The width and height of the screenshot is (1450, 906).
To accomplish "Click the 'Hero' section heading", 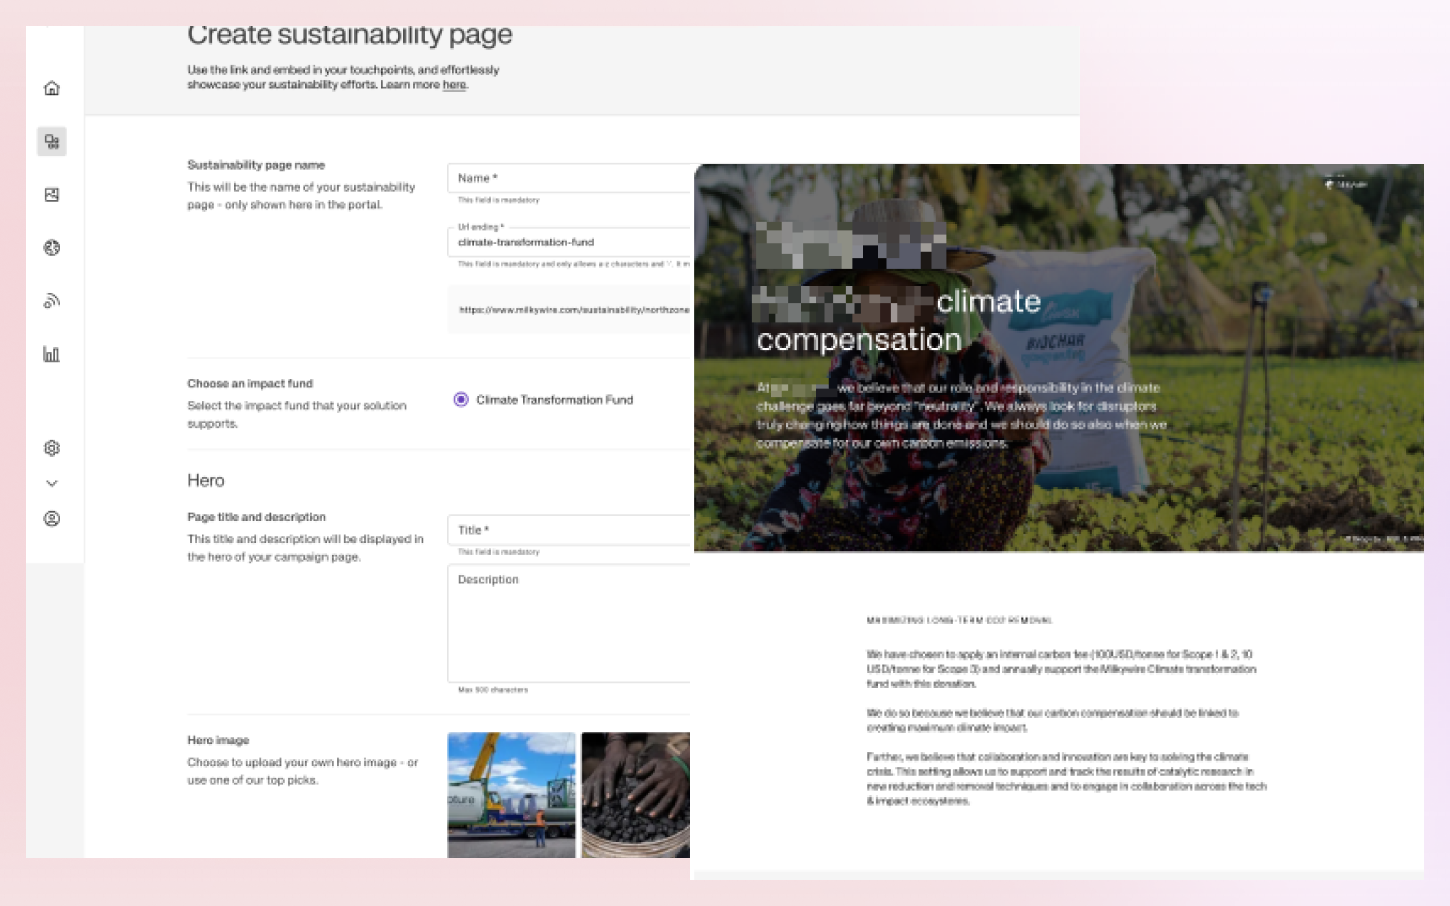I will tap(206, 480).
